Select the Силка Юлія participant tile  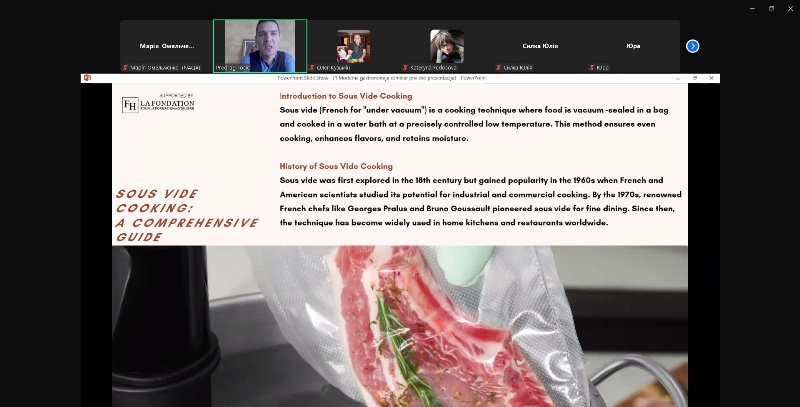pos(540,46)
